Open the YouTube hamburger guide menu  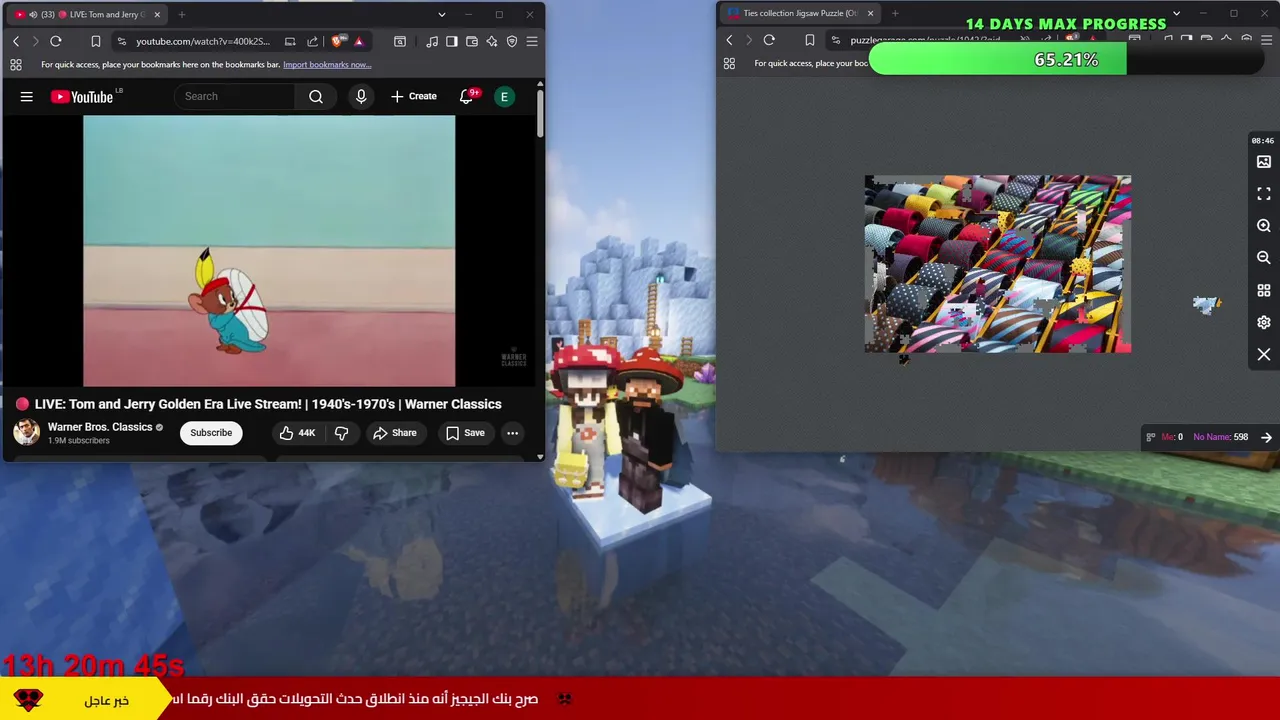click(27, 97)
